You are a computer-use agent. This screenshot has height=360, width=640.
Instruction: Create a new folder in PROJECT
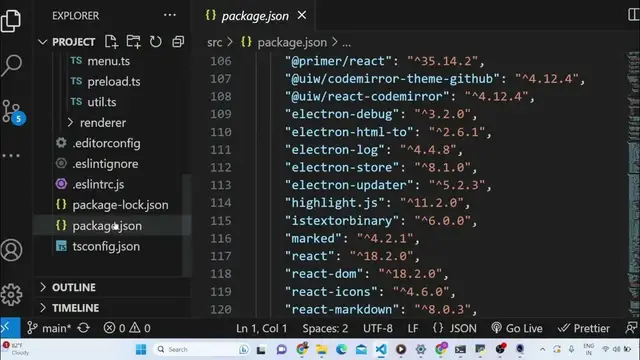pos(133,42)
